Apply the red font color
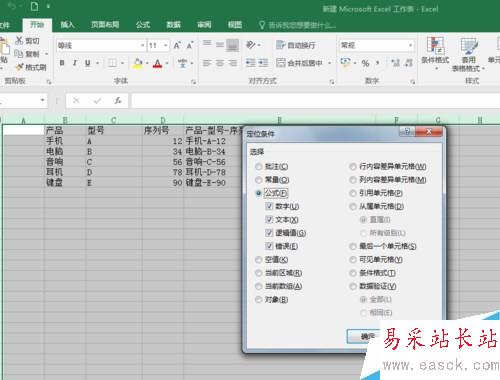Image resolution: width=500 pixels, height=380 pixels. [157, 63]
